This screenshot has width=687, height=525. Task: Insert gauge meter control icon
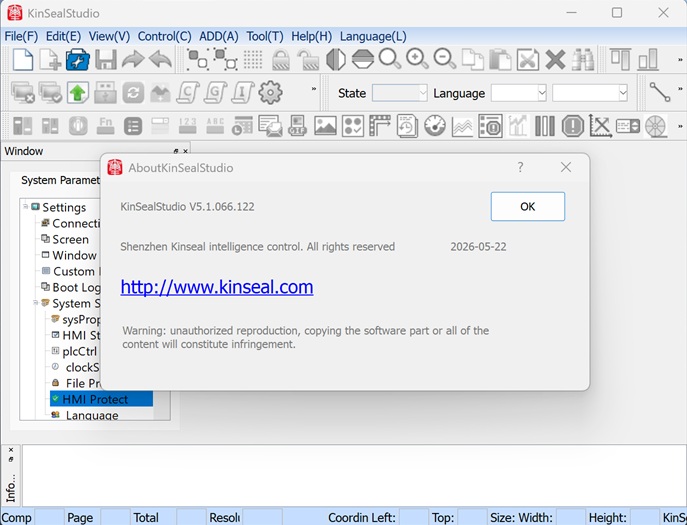point(435,126)
